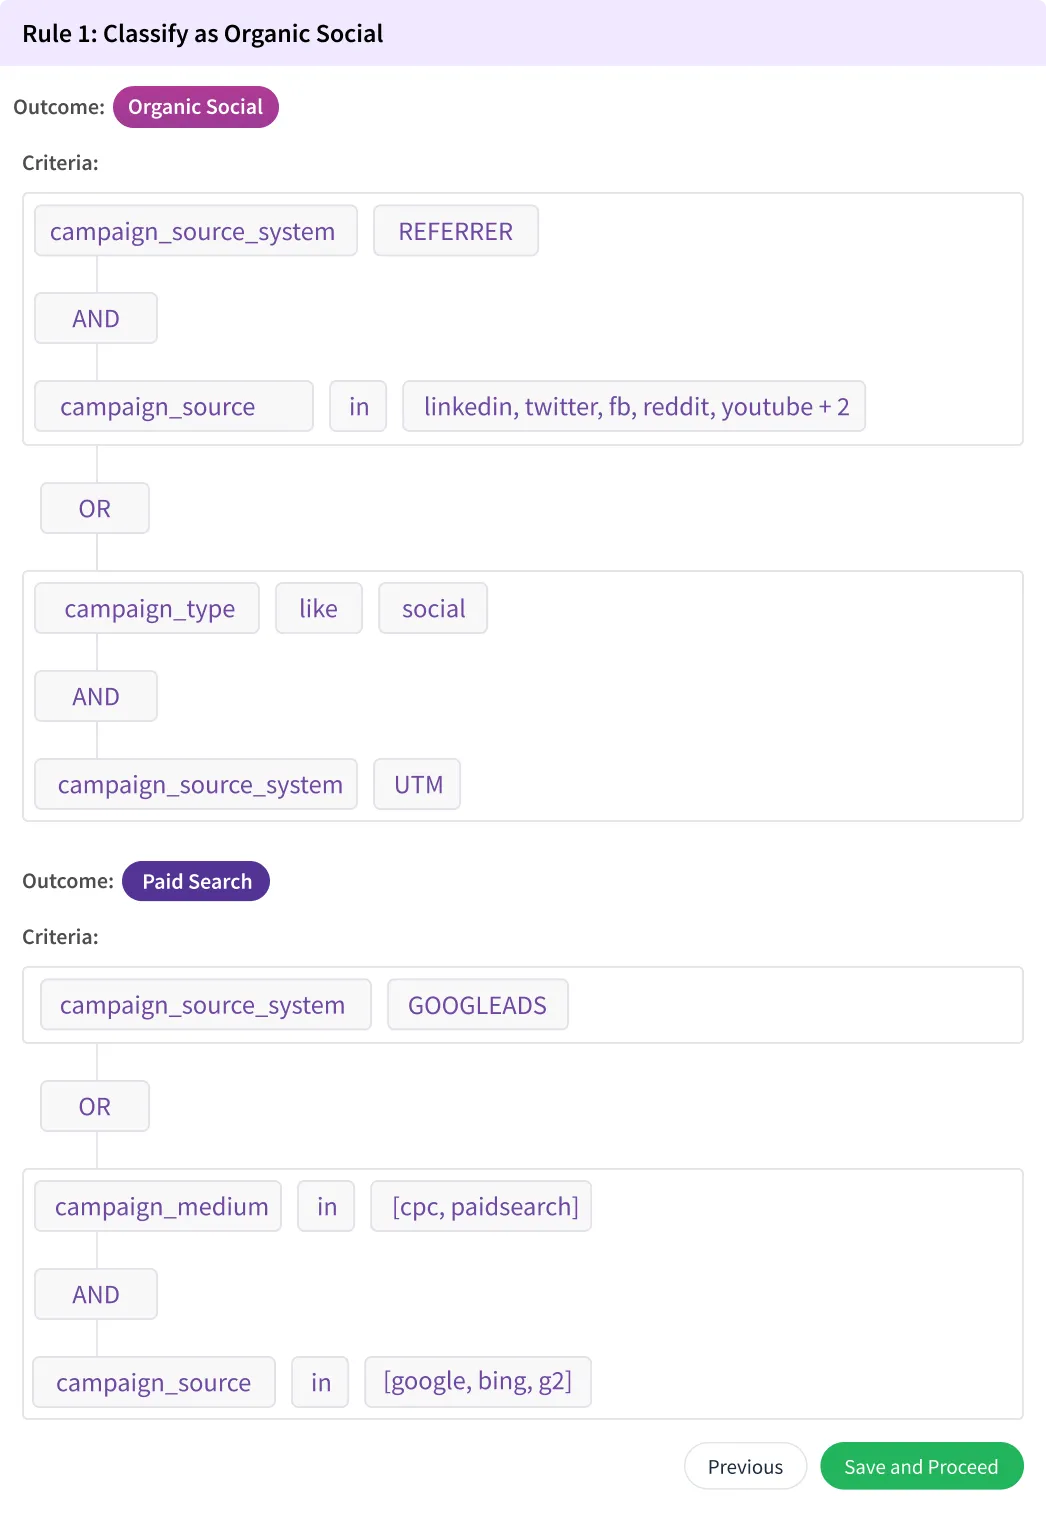The image size is (1046, 1514).
Task: Toggle the AND operator below REFERRER criterion
Action: 96,318
